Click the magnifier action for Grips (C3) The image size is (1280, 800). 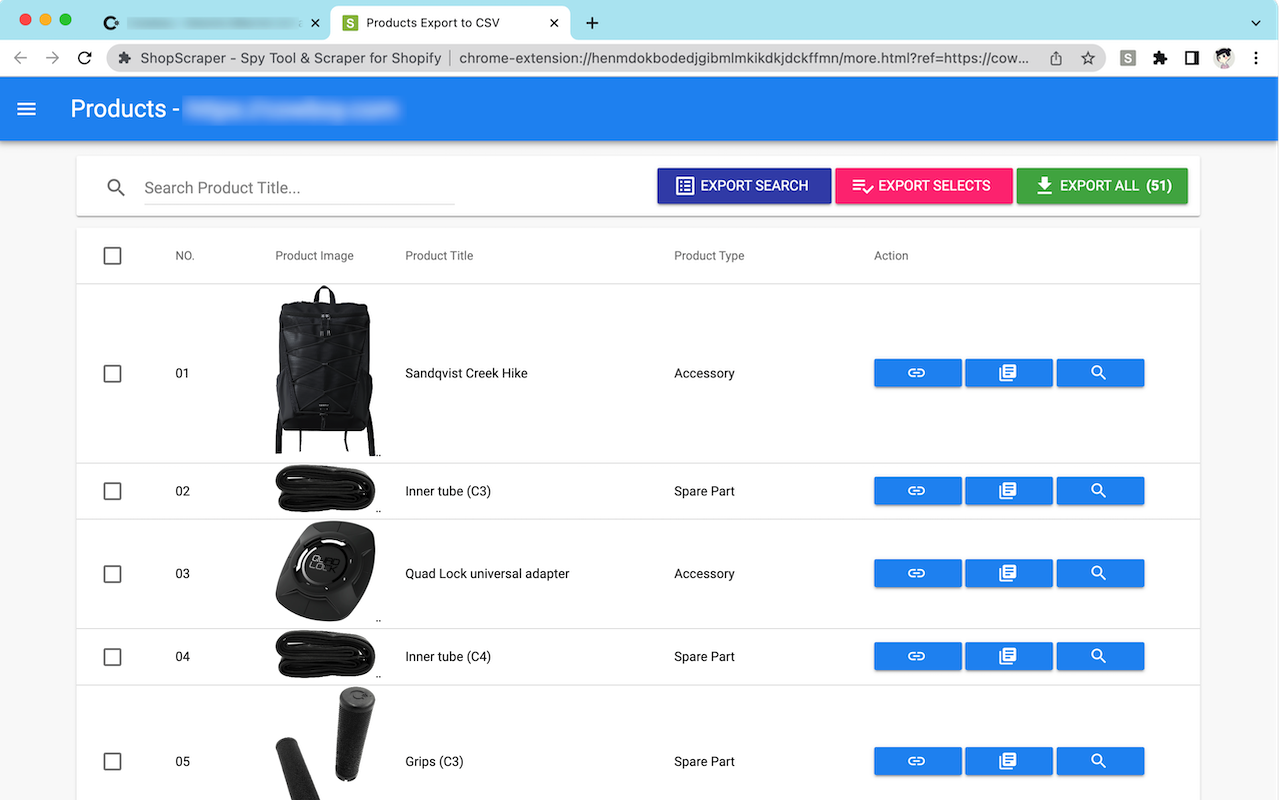1100,761
